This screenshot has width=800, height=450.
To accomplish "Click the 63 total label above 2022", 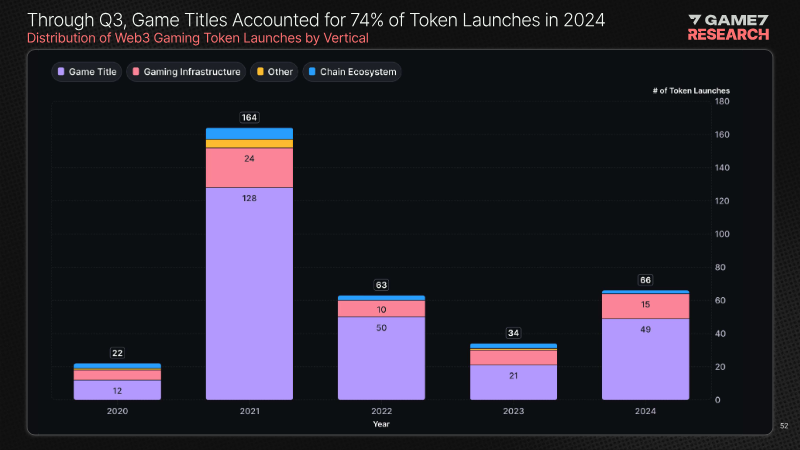I will coord(381,285).
